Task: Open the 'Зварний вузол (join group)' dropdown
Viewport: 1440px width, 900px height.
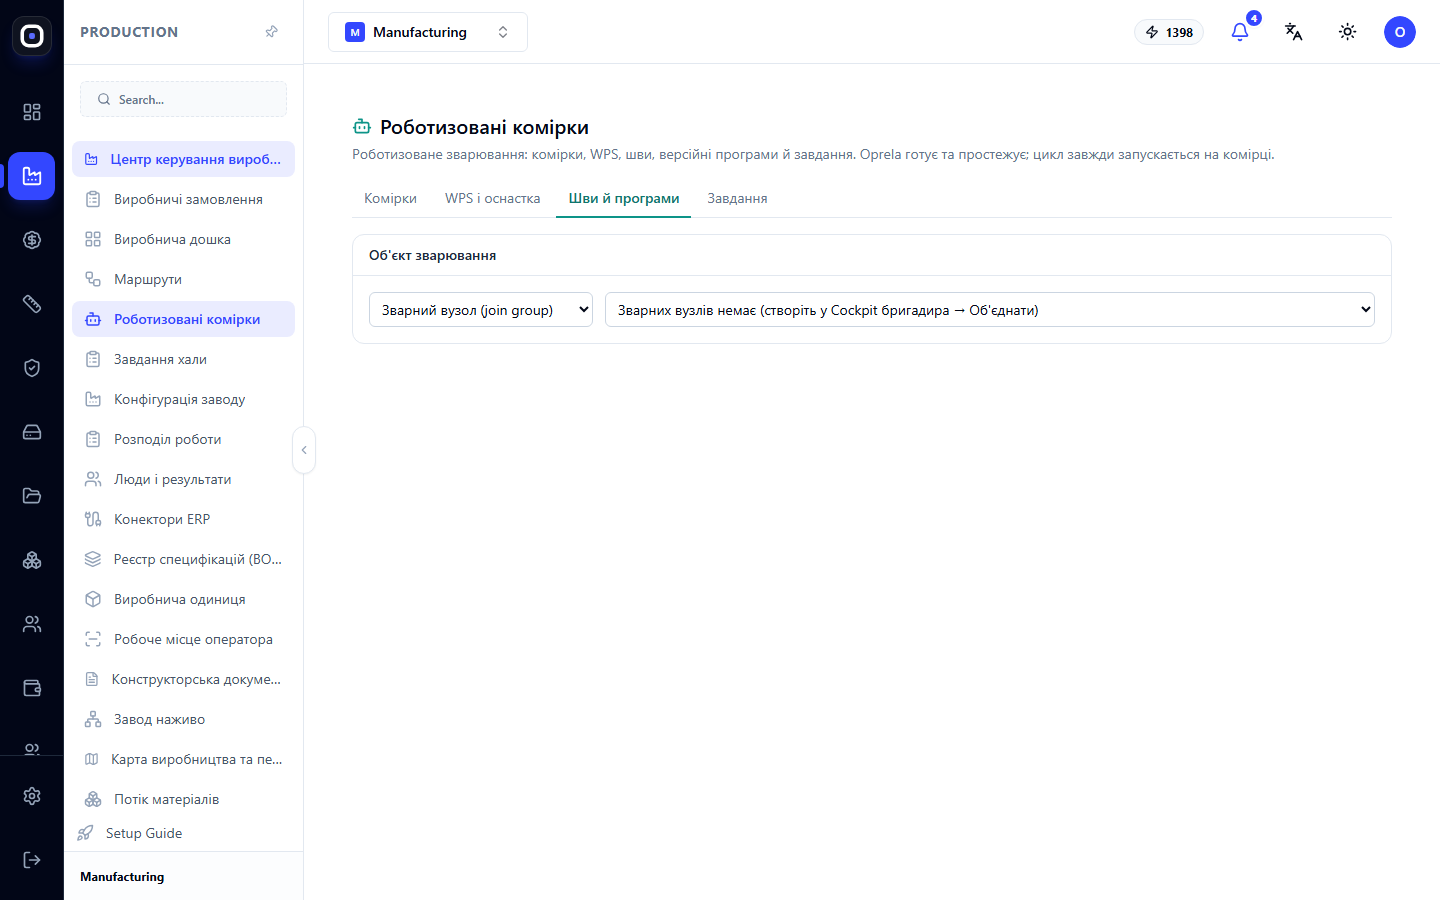Action: [x=481, y=310]
